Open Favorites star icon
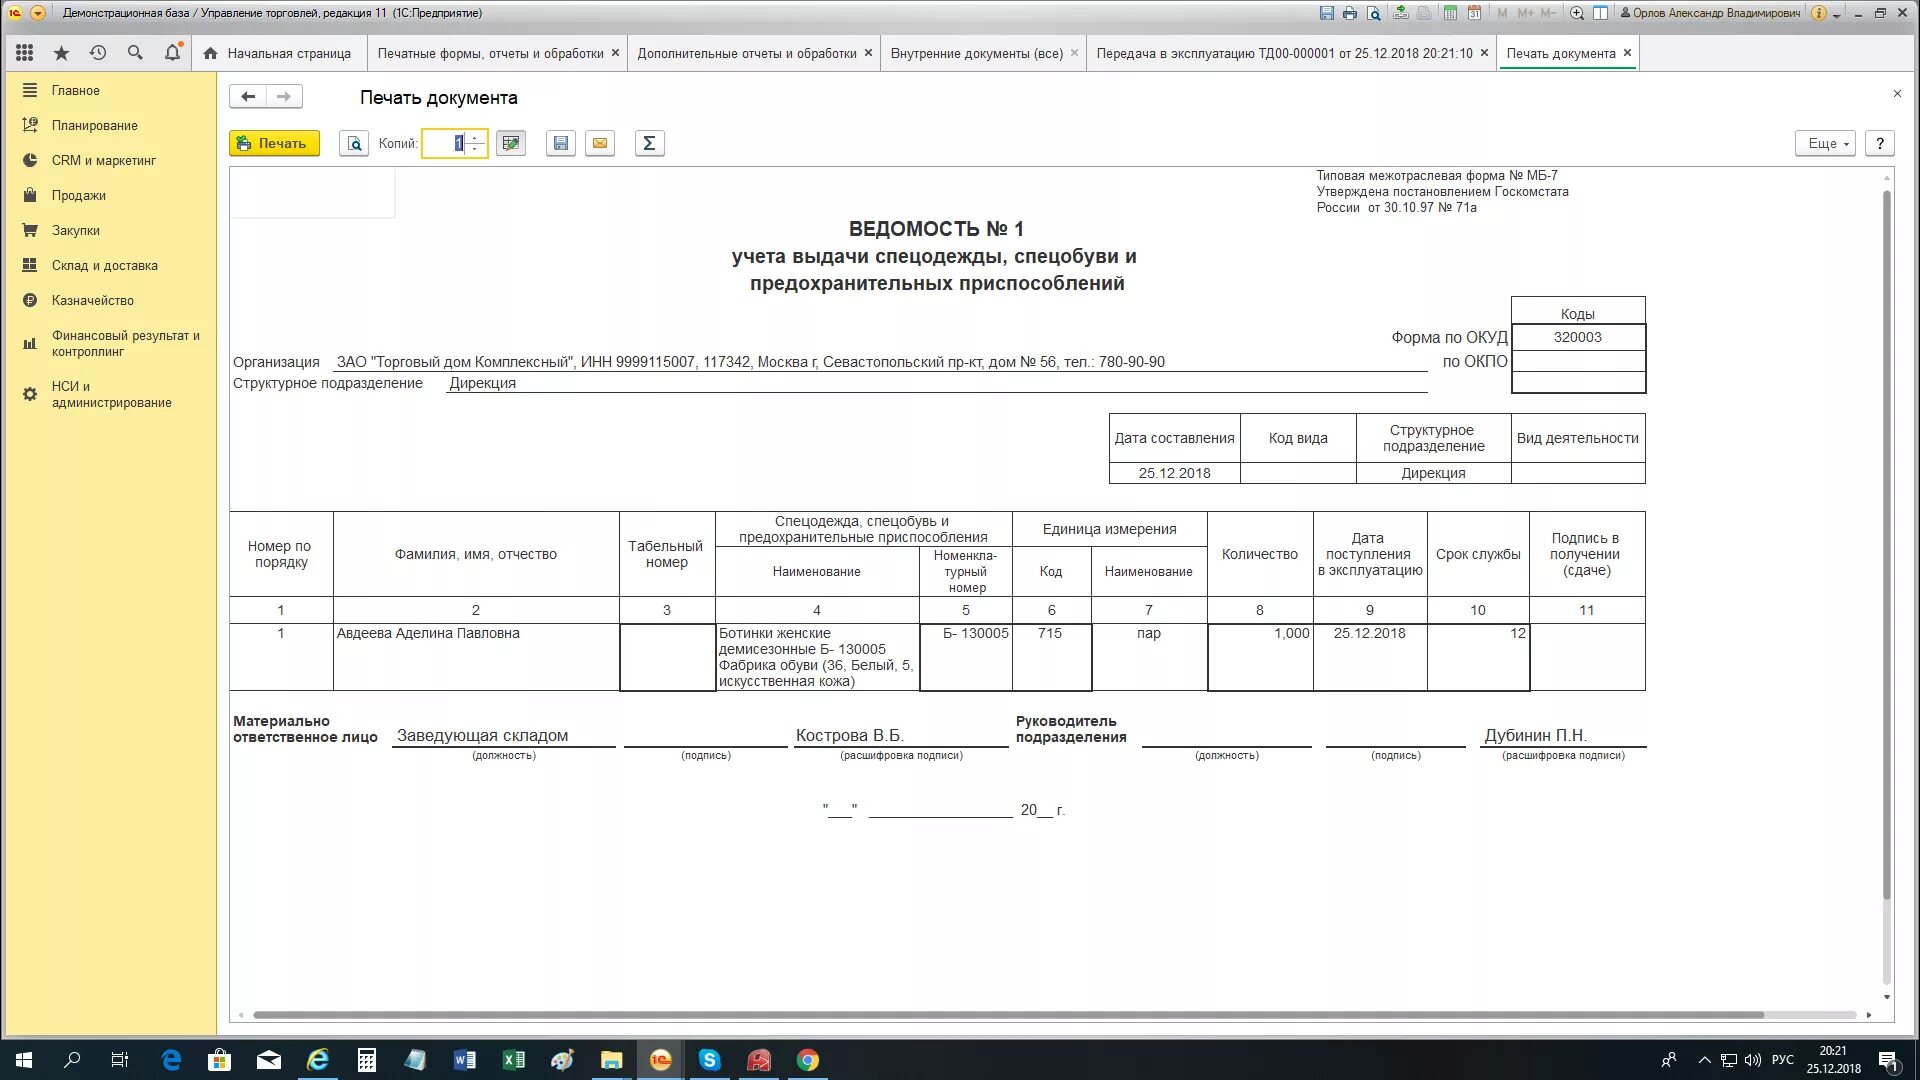This screenshot has width=1920, height=1080. click(x=62, y=53)
